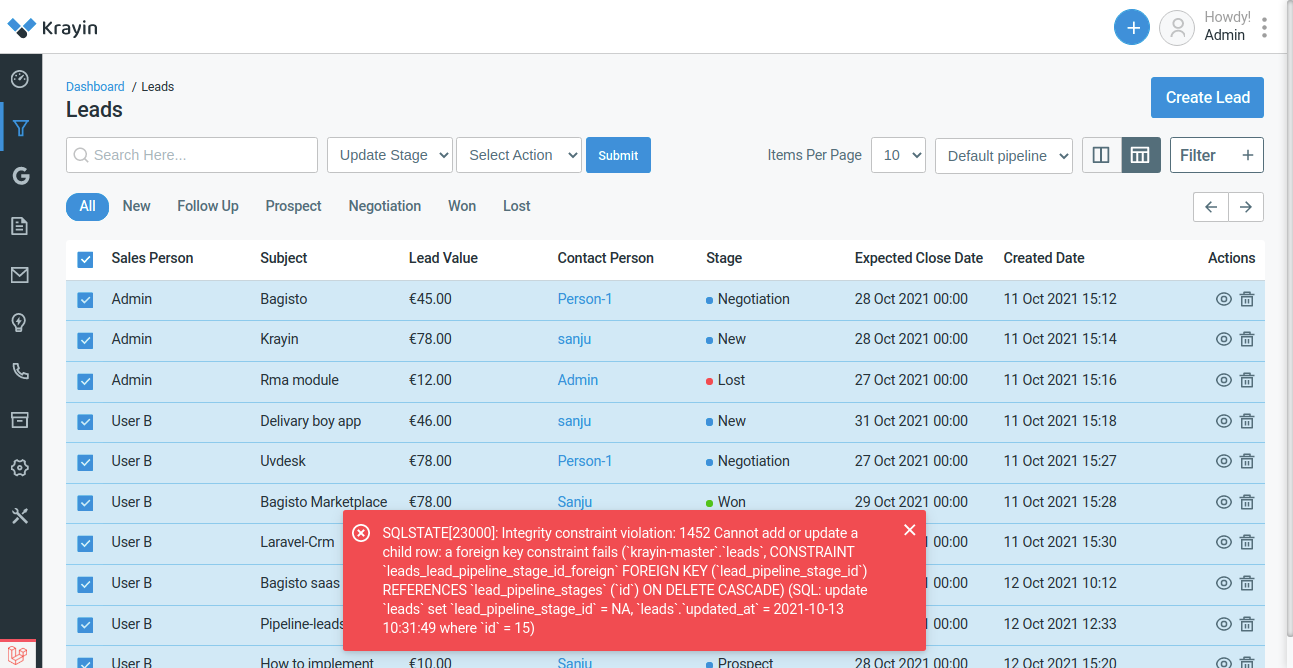1293x668 pixels.
Task: Open the Quotes icon in sidebar
Action: click(20, 226)
